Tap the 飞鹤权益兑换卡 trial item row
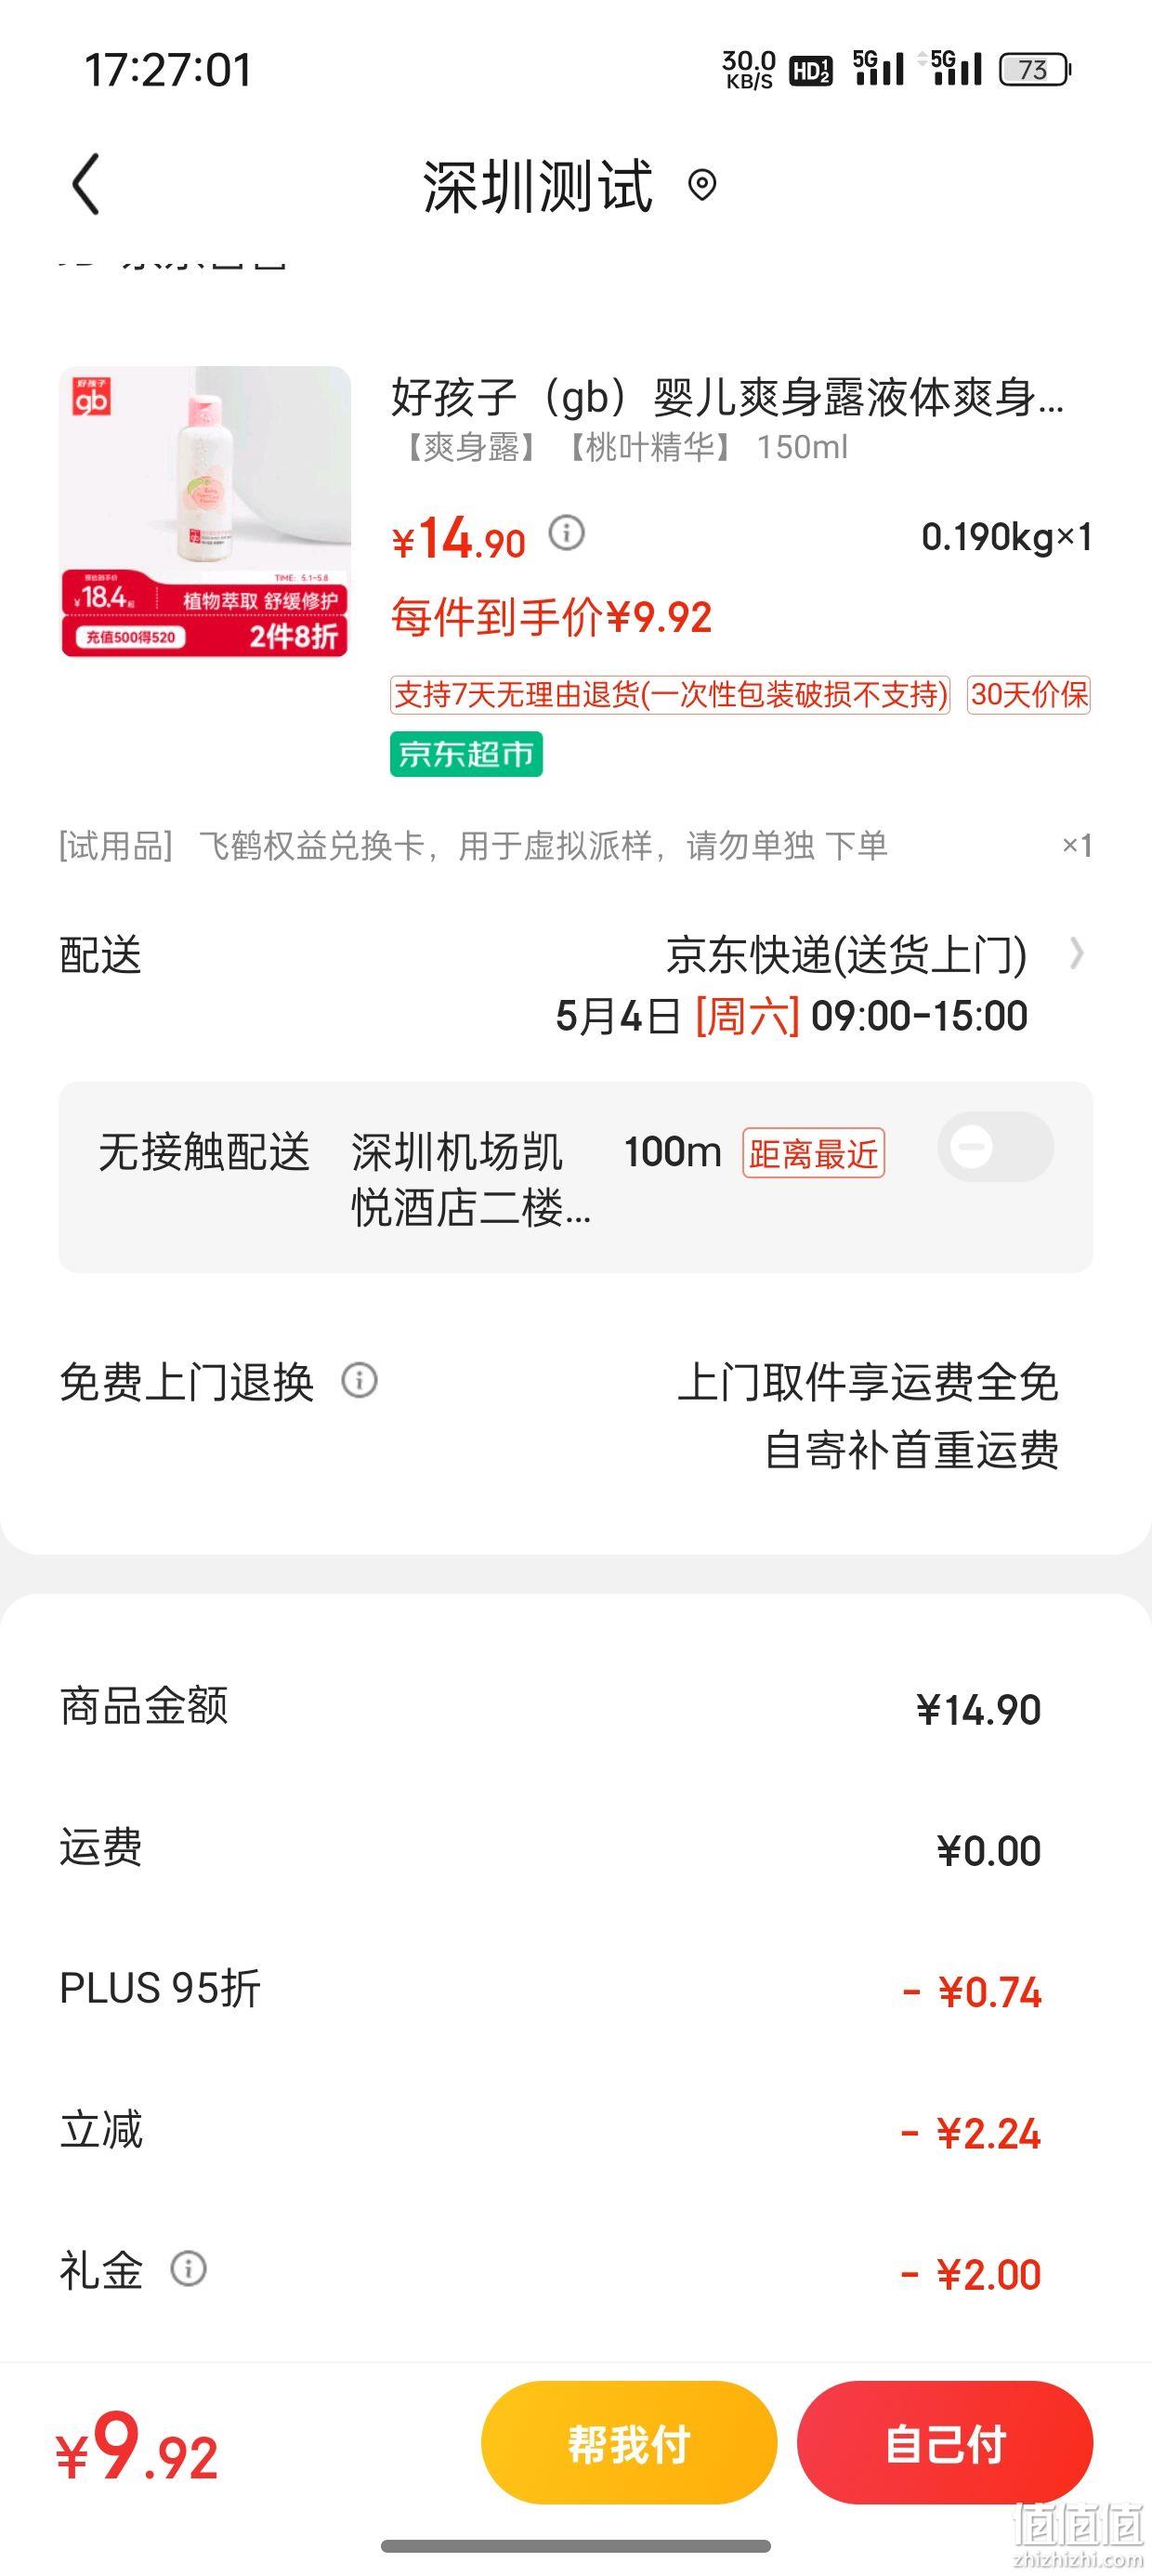The width and height of the screenshot is (1152, 2576). coord(576,846)
